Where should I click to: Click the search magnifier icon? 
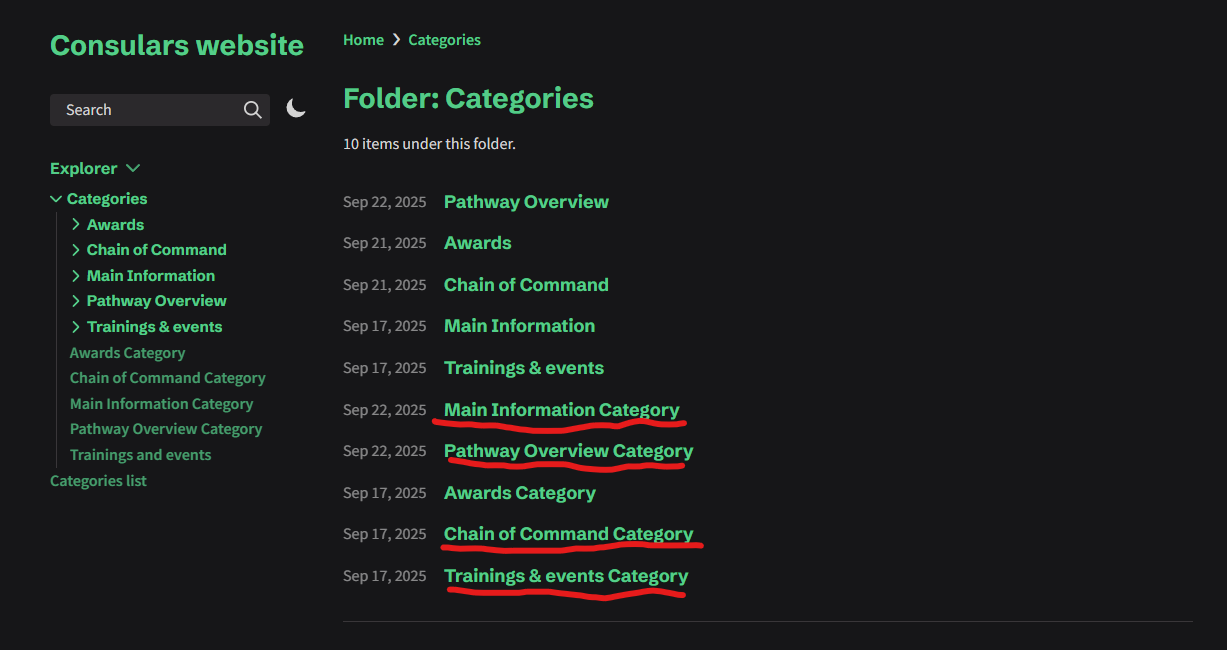(x=252, y=110)
